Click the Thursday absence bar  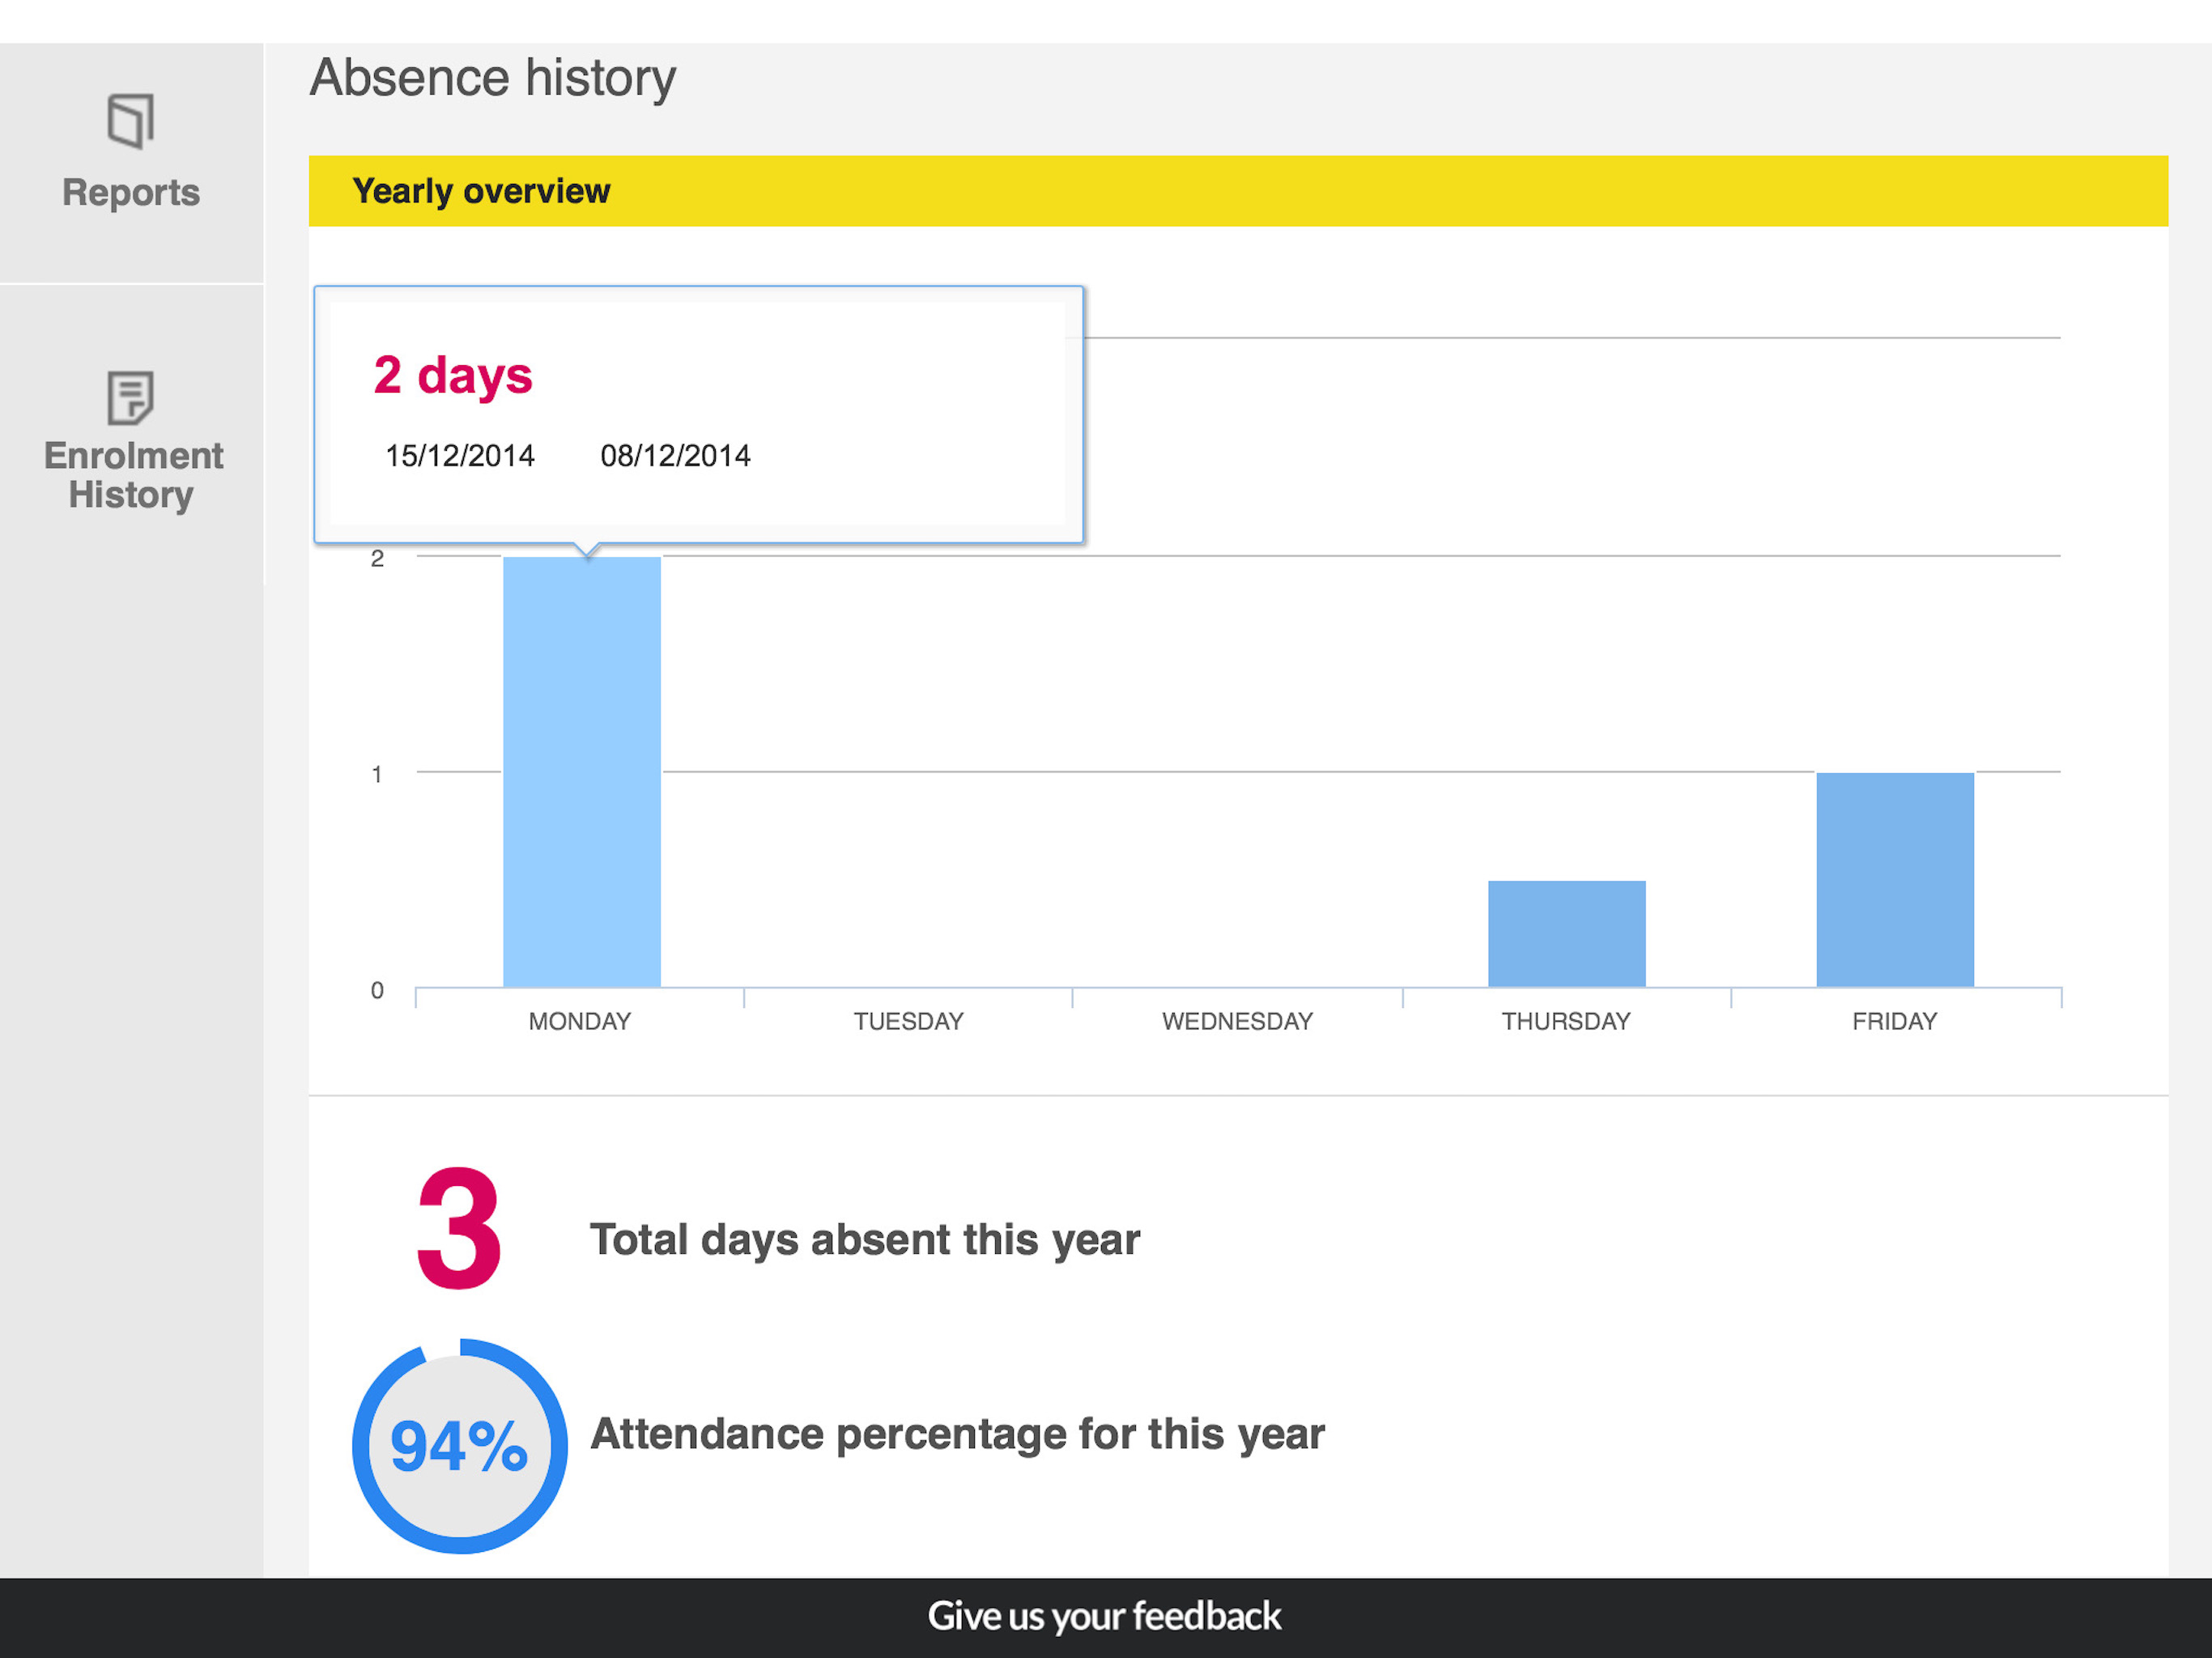(x=1566, y=933)
